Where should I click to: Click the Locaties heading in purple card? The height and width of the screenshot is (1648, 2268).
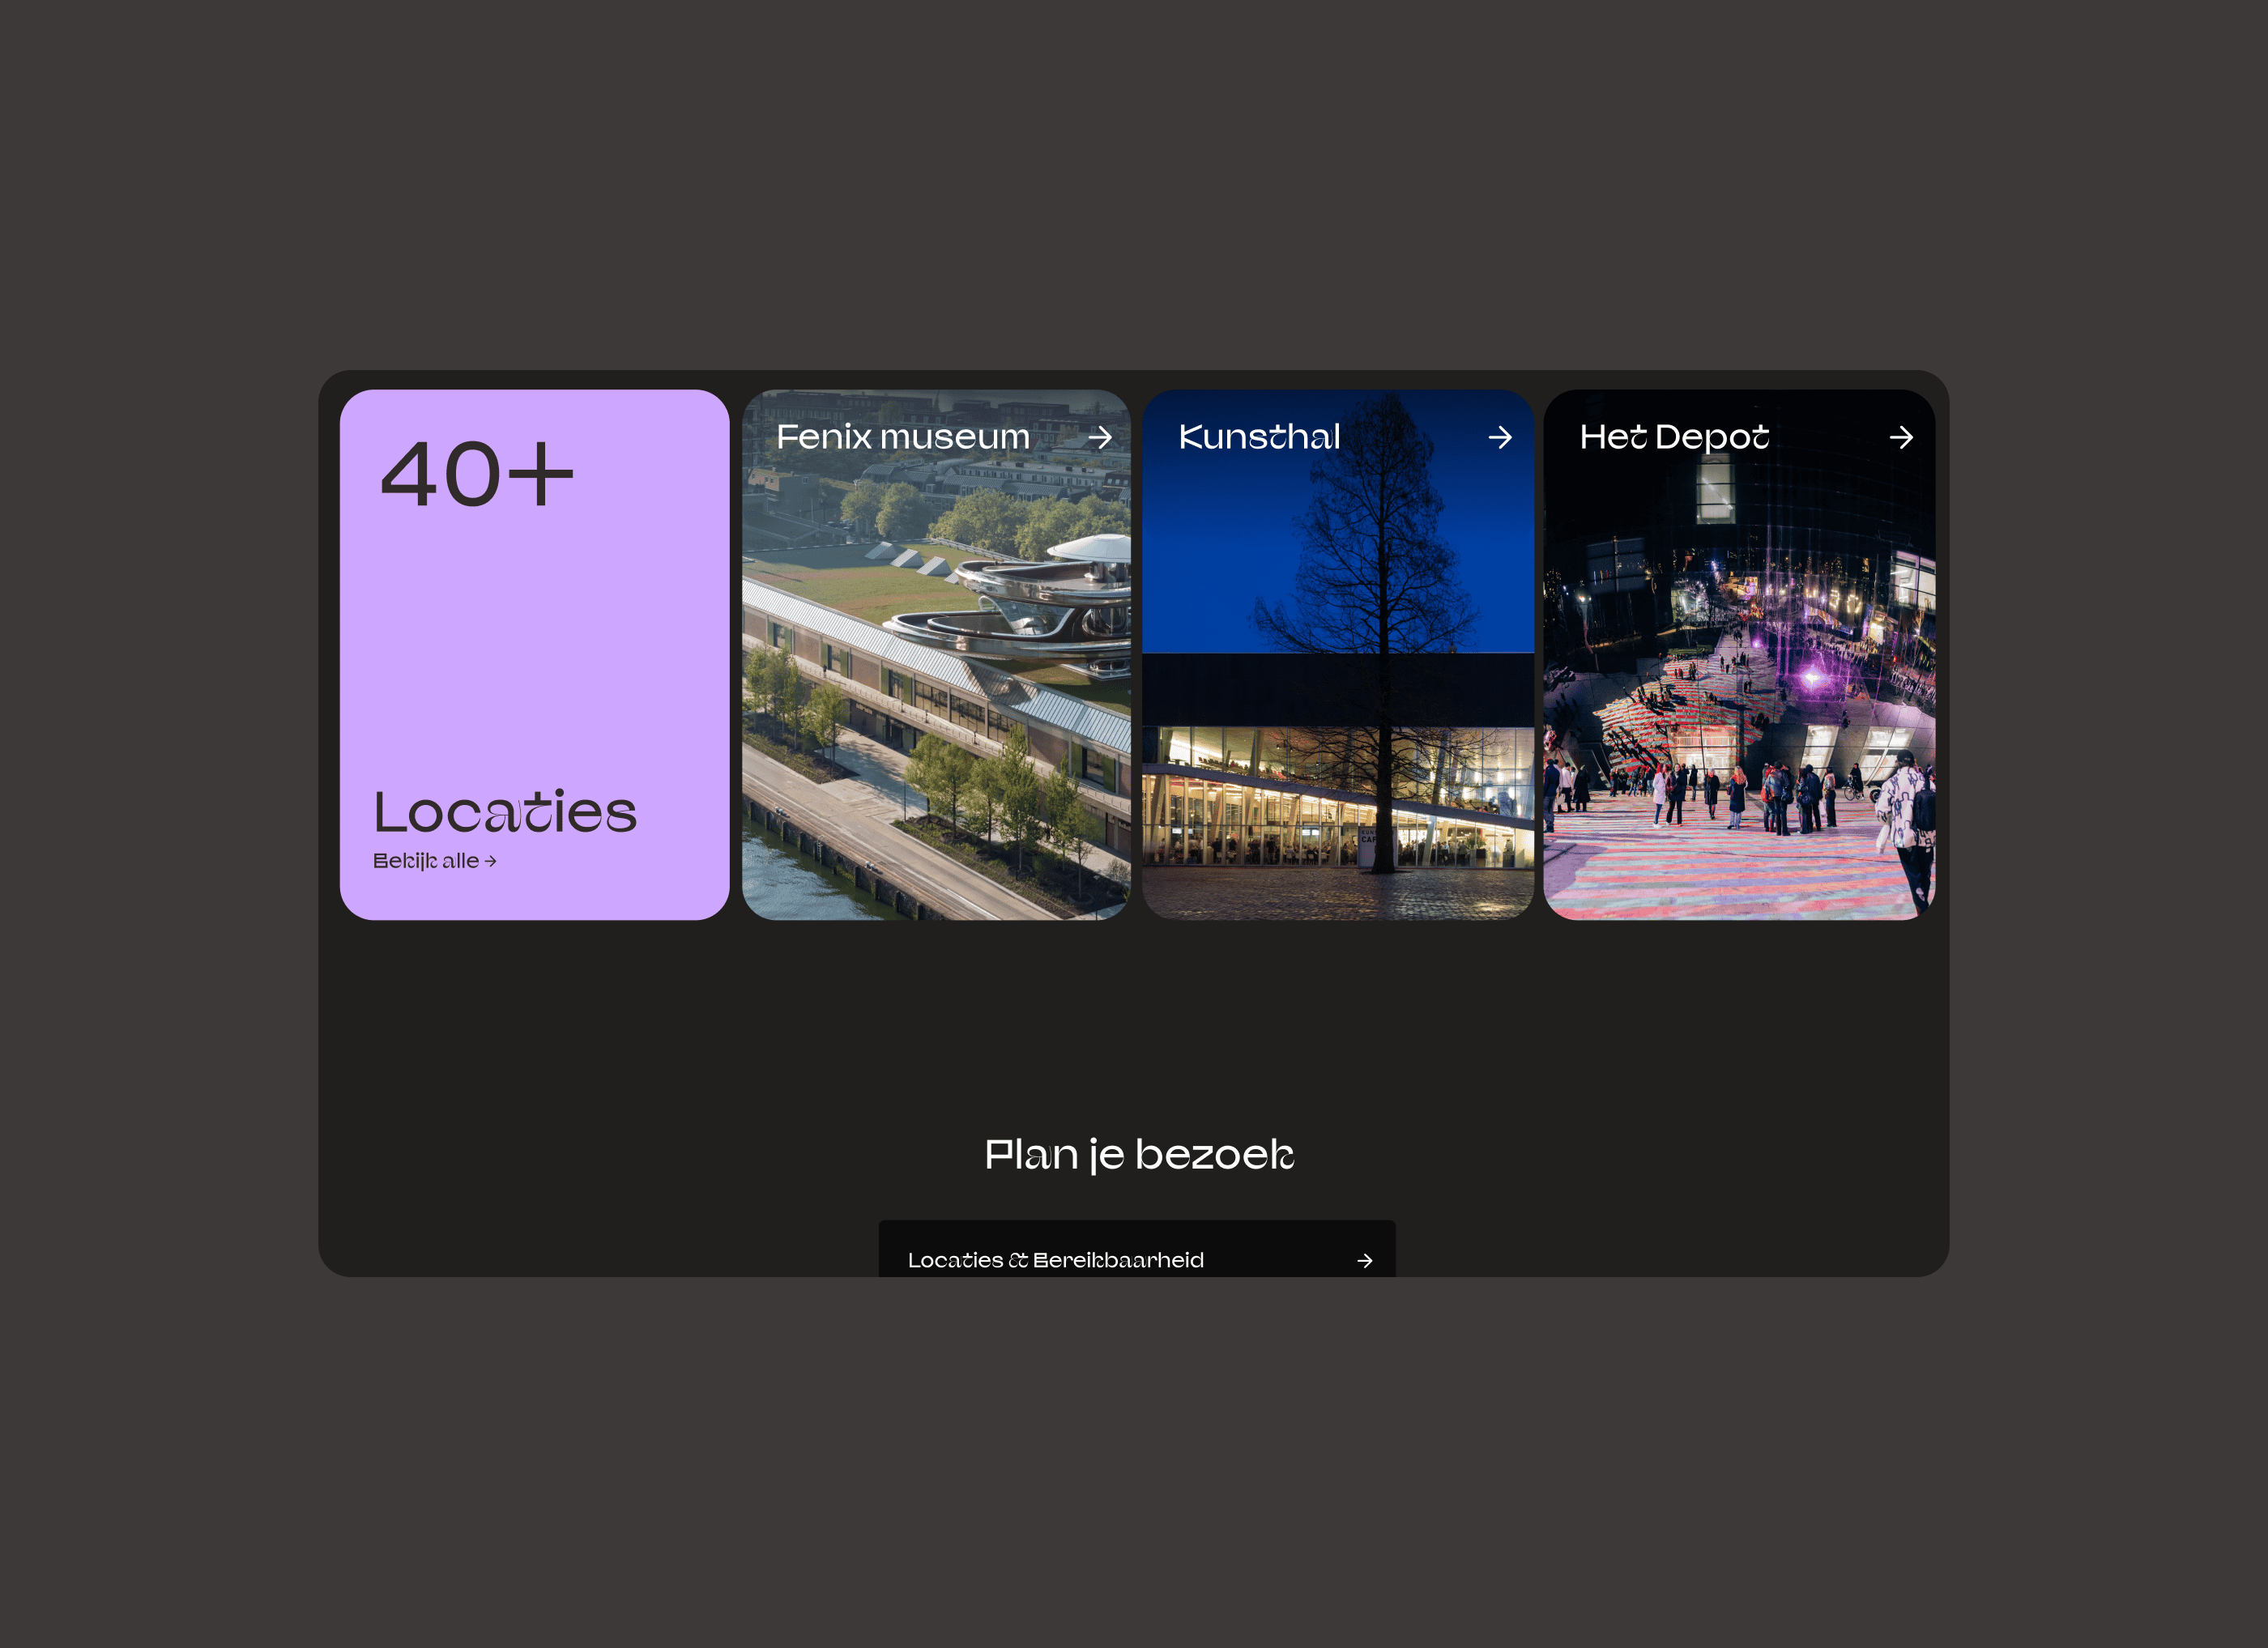coord(505,811)
